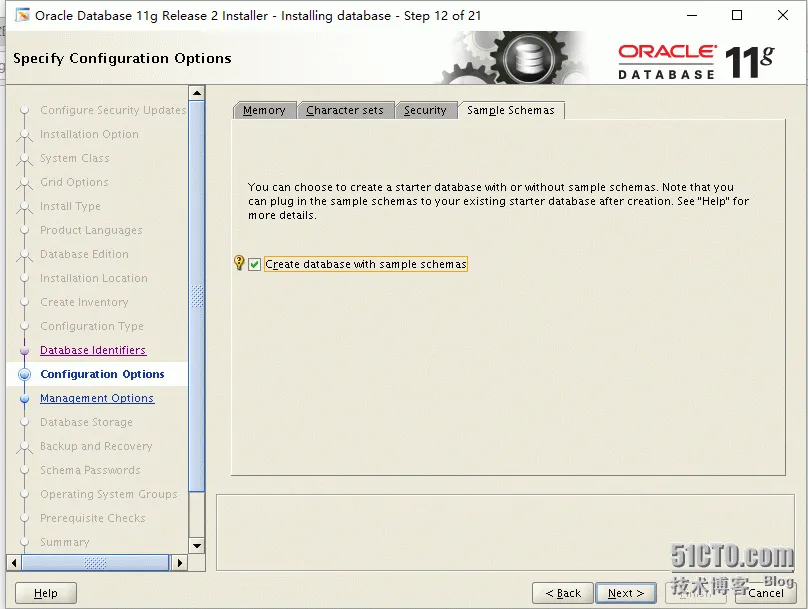Select the Security tab
Screen dimensions: 808x609
pyautogui.click(x=425, y=110)
